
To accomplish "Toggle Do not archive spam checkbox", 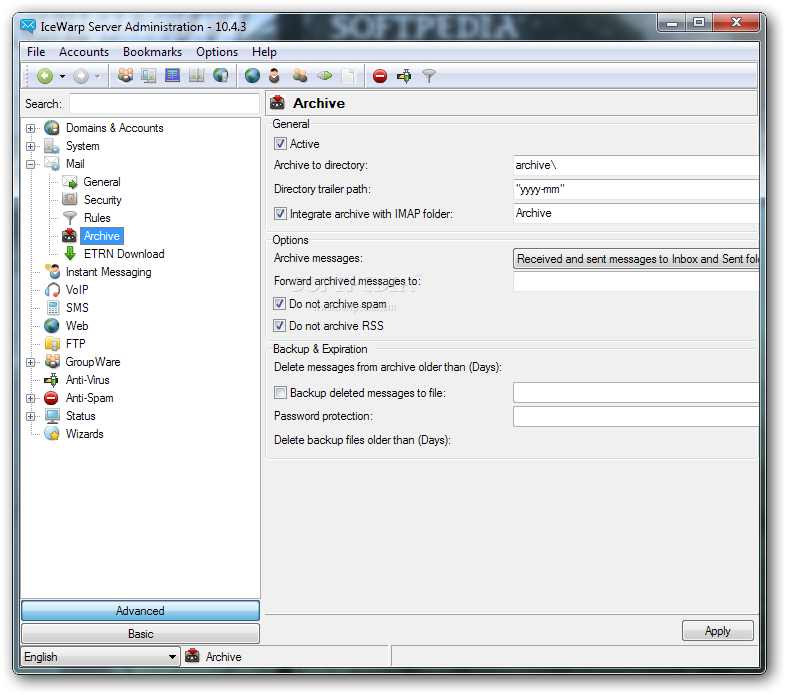I will 280,304.
